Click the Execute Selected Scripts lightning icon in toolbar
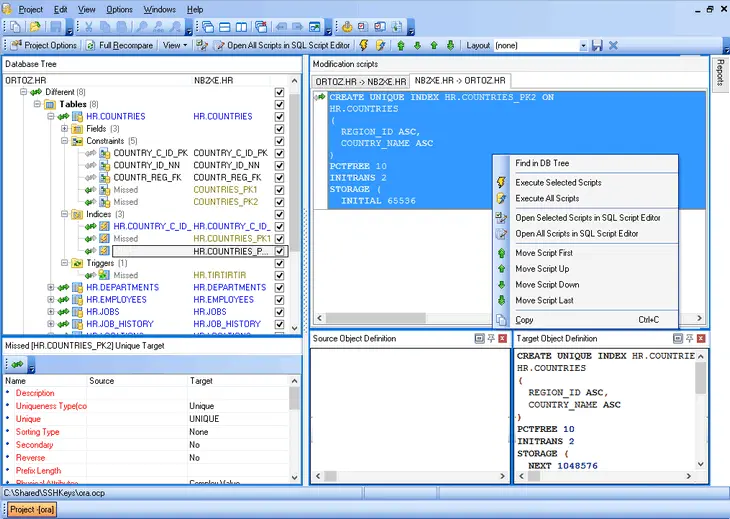This screenshot has width=730, height=519. point(364,45)
